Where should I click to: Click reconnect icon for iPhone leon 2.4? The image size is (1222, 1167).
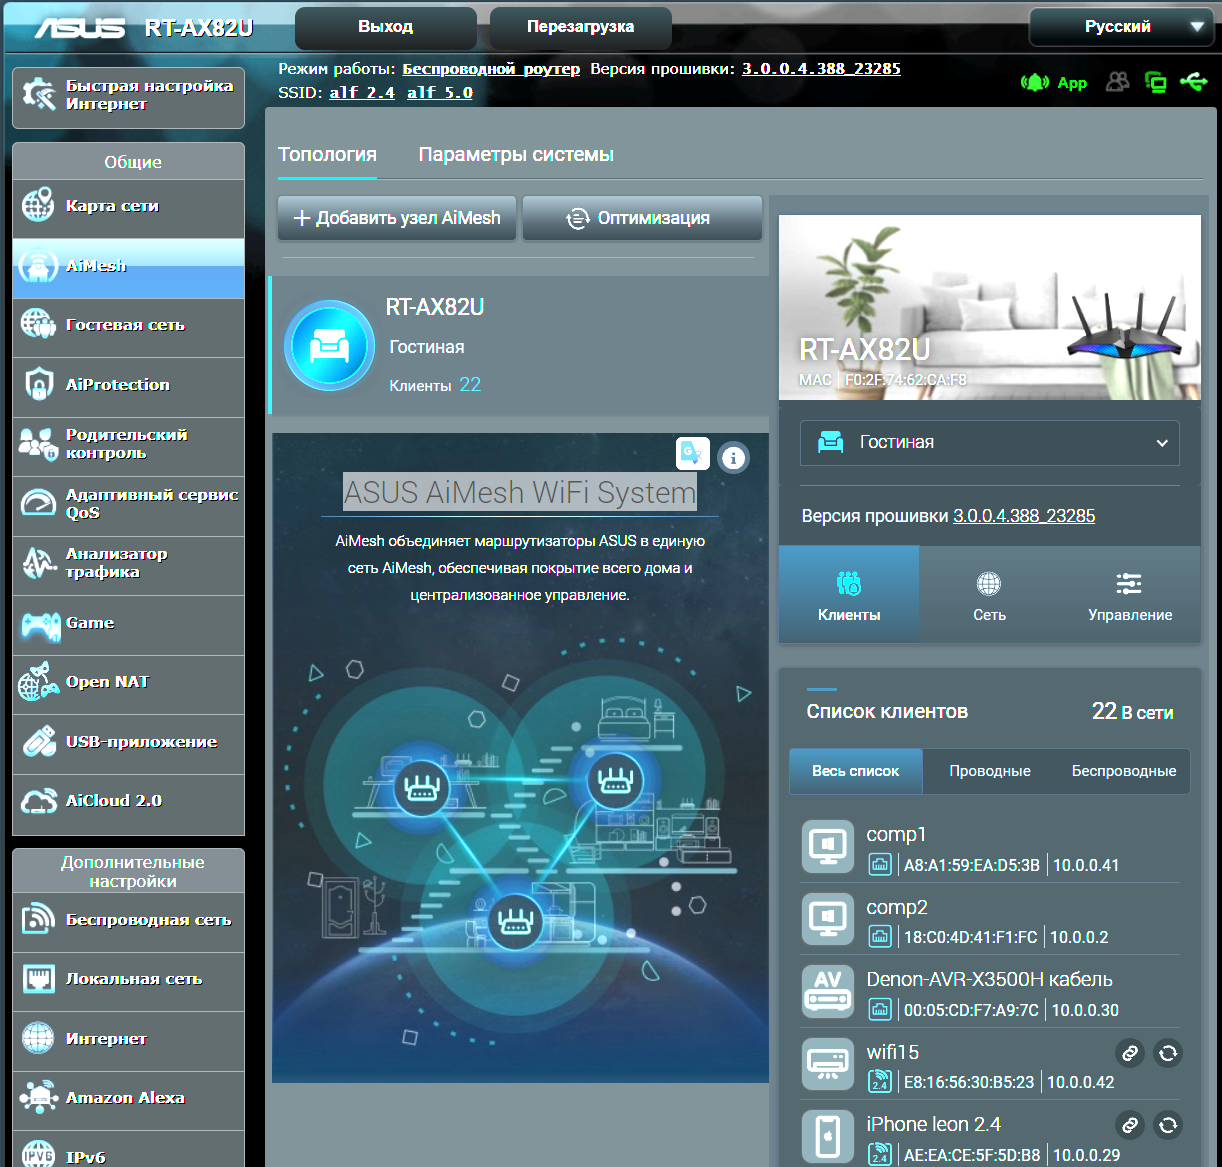pyautogui.click(x=1167, y=1125)
